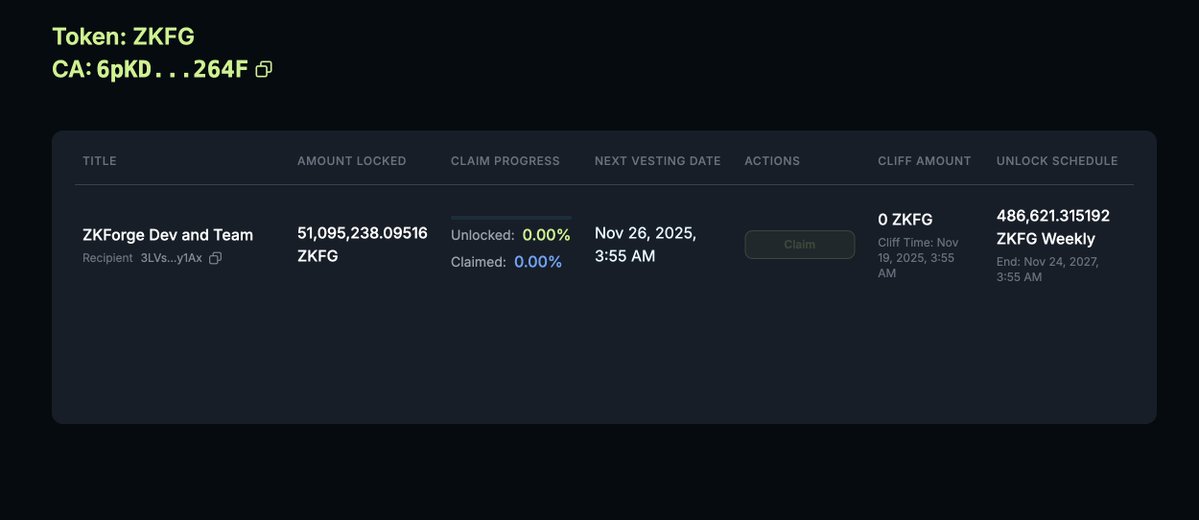
Task: Click the TITLE column header
Action: tap(100, 161)
